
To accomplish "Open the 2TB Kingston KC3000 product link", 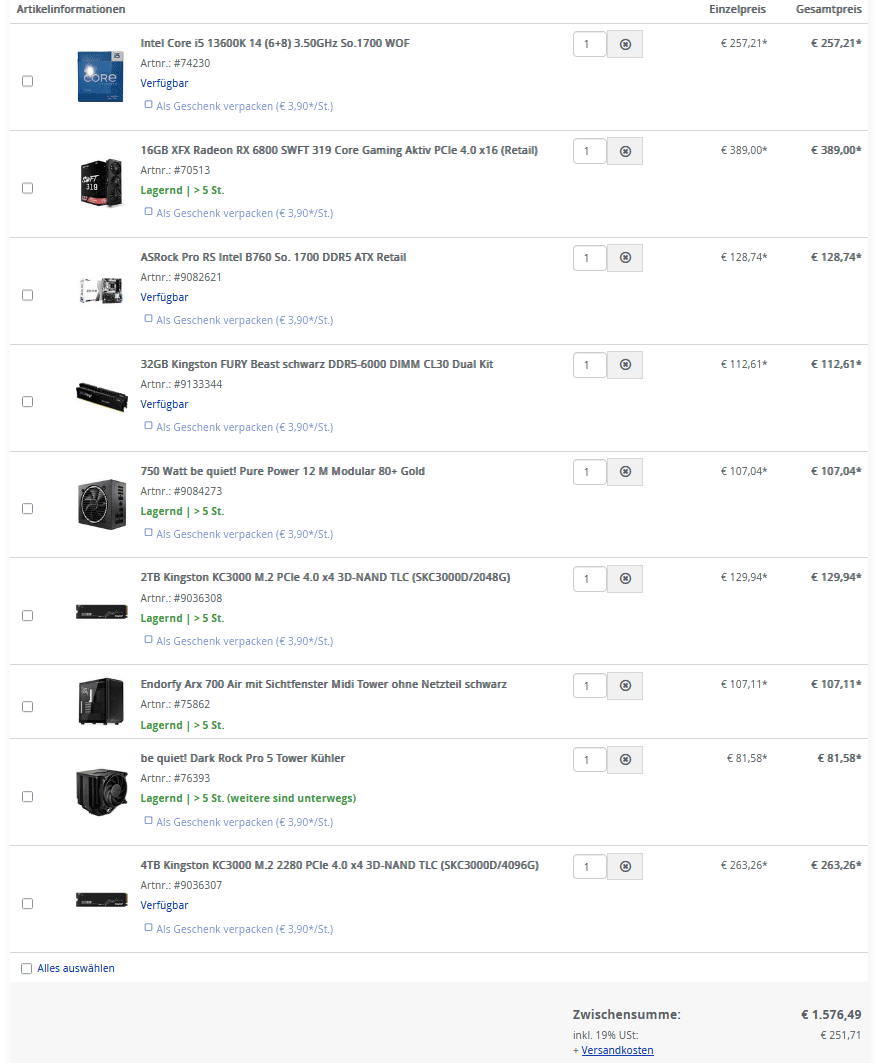I will pos(325,578).
